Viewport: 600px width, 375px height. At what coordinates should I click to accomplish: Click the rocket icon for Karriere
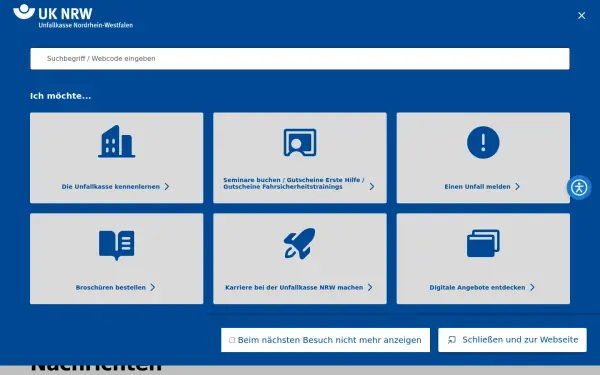300,243
